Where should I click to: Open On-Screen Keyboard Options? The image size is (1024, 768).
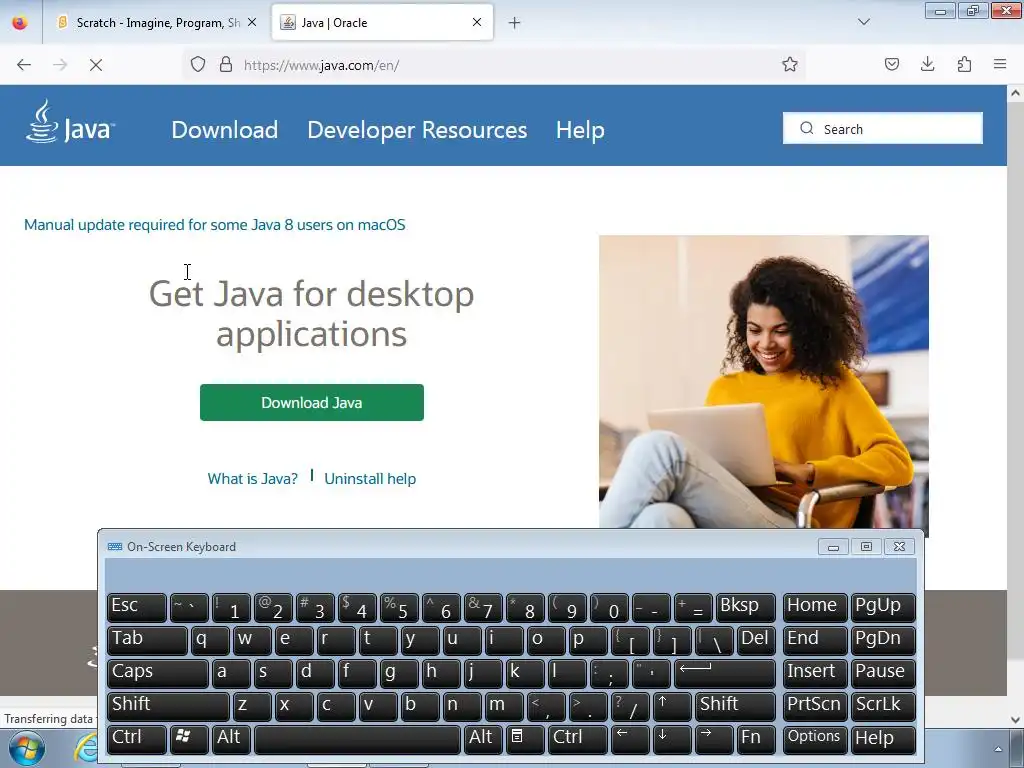[x=815, y=739]
